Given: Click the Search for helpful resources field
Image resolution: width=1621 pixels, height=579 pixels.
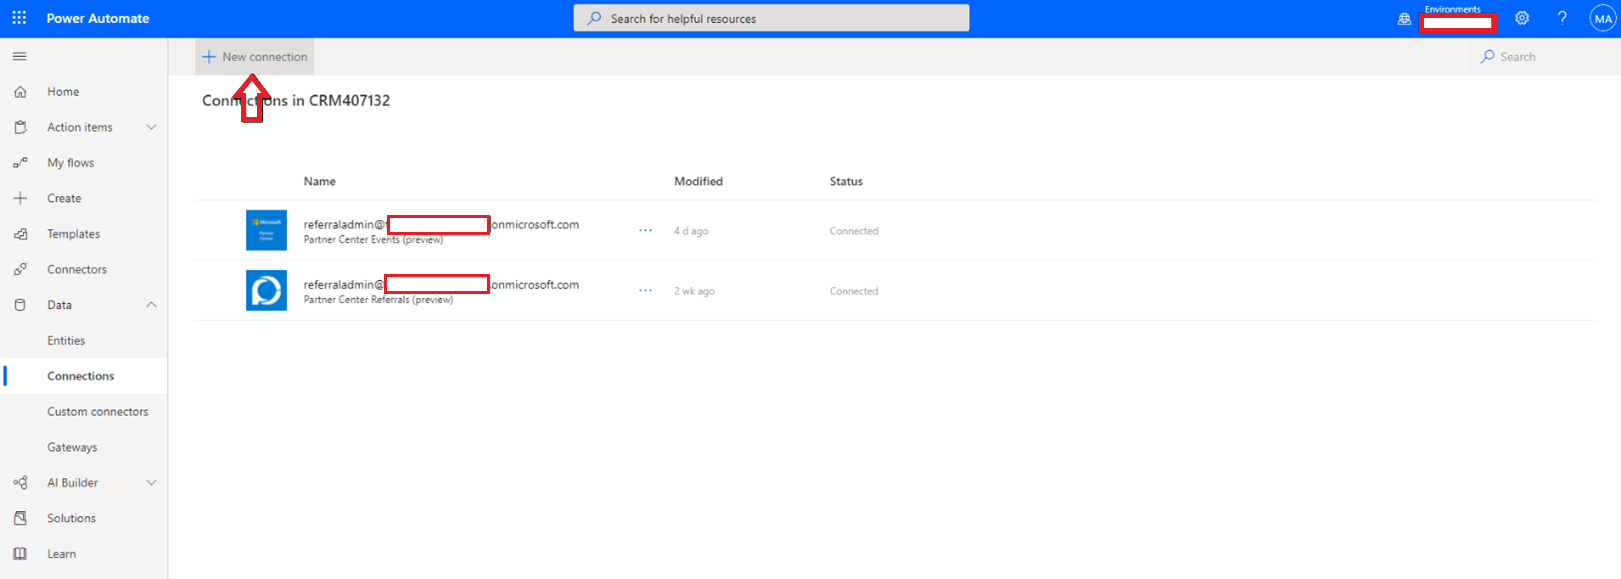Looking at the screenshot, I should coord(771,18).
